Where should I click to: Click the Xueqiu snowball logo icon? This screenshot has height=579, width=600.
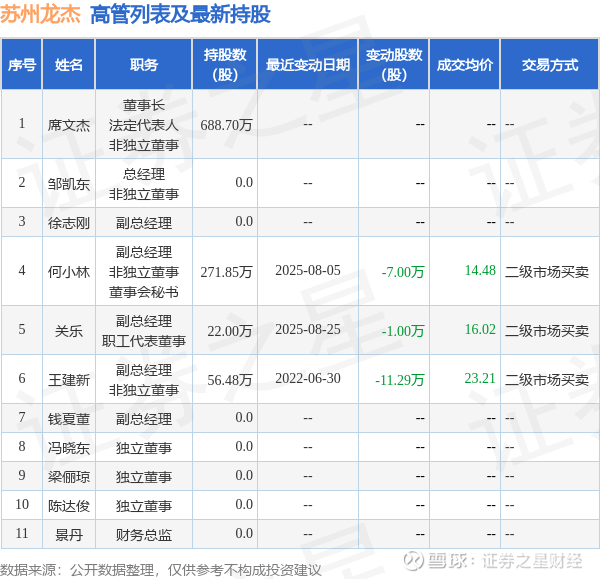coord(413,561)
